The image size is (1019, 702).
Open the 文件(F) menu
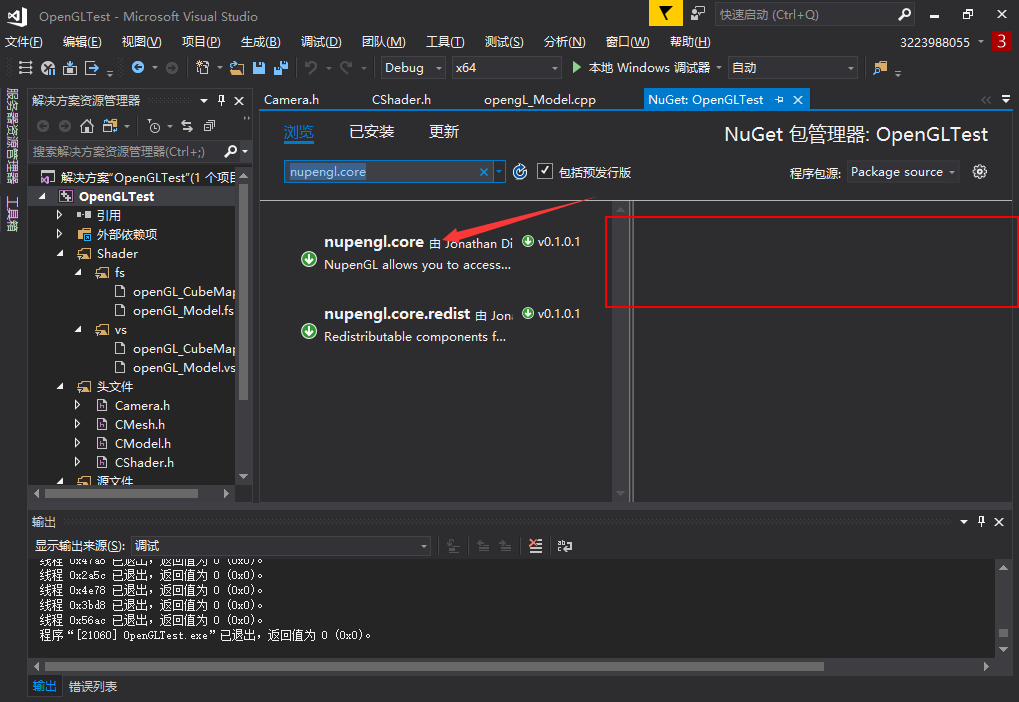coord(23,42)
